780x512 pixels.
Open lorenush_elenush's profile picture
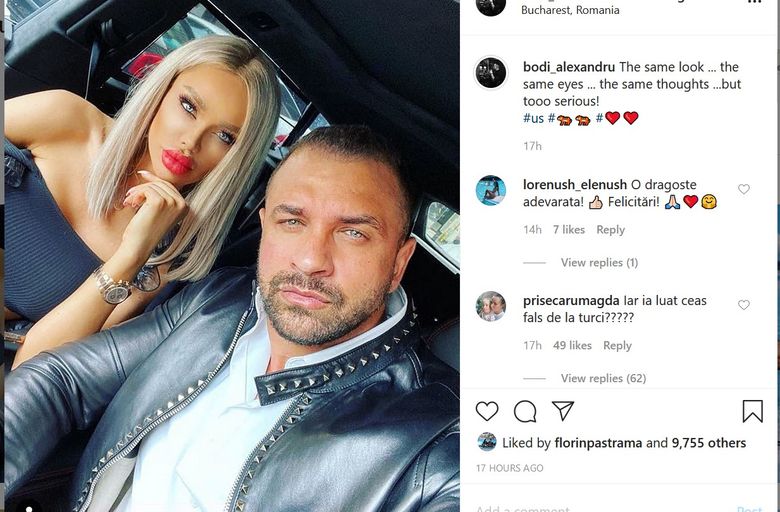[491, 190]
